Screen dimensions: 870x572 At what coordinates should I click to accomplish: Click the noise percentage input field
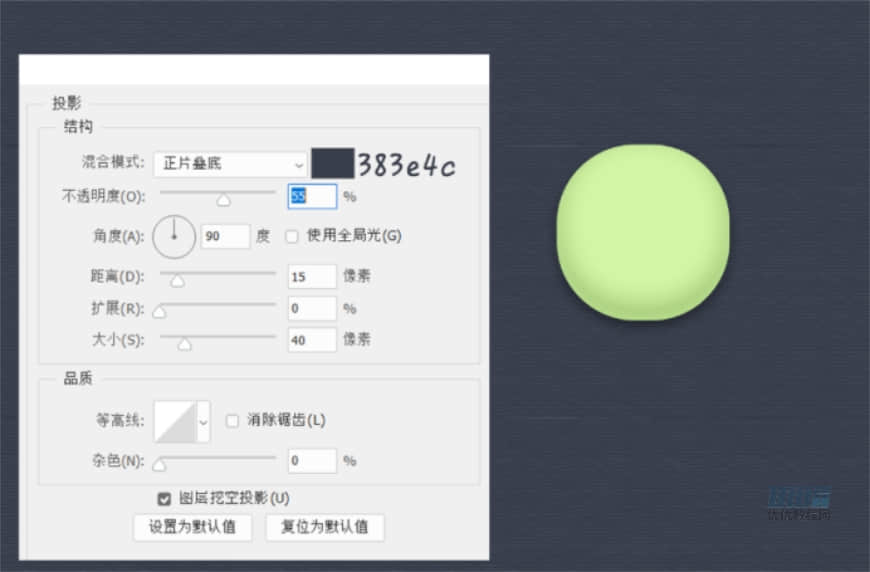coord(312,460)
